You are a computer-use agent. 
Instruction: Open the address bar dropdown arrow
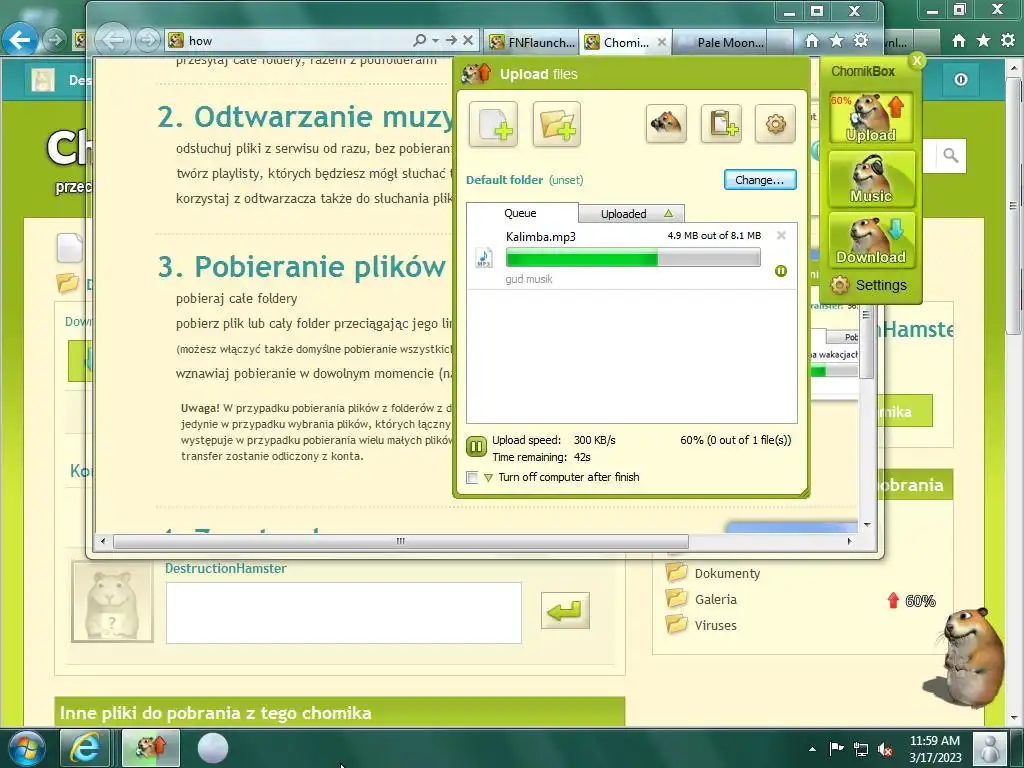pyautogui.click(x=435, y=40)
